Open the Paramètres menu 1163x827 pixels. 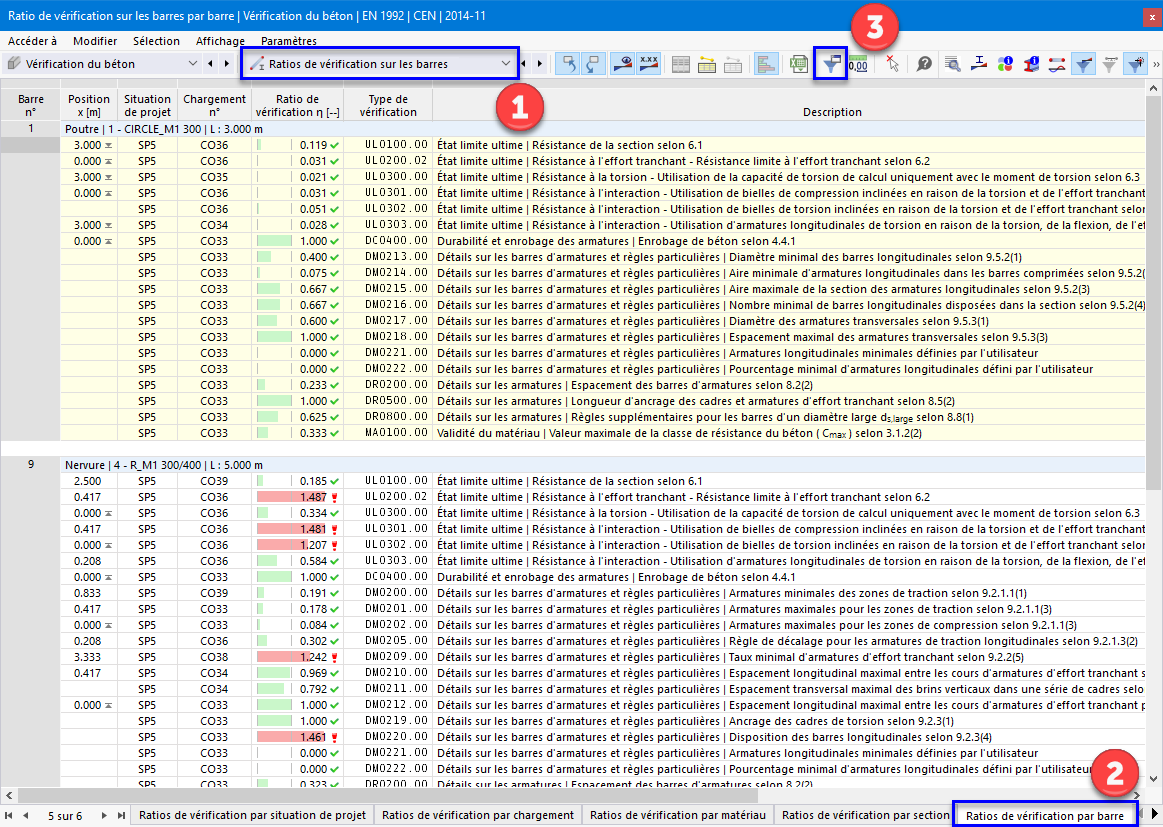coord(289,41)
